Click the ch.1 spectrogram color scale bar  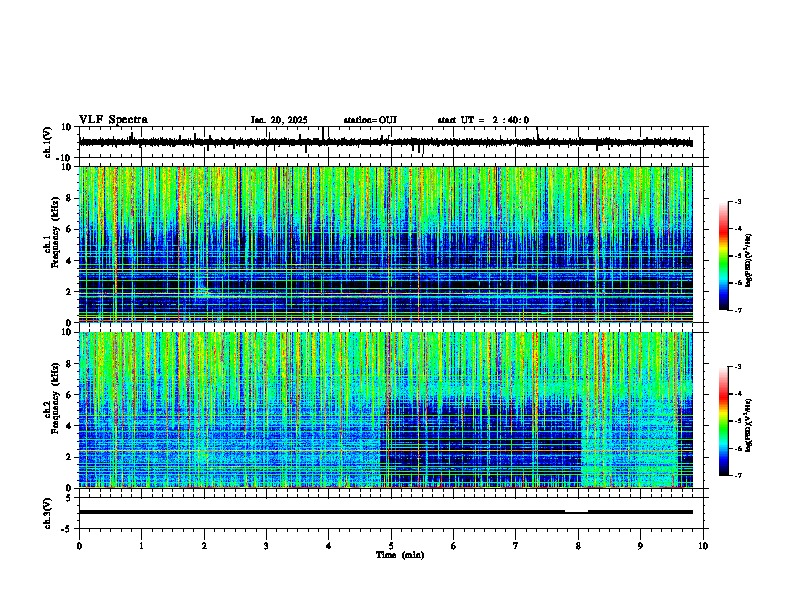(x=724, y=256)
